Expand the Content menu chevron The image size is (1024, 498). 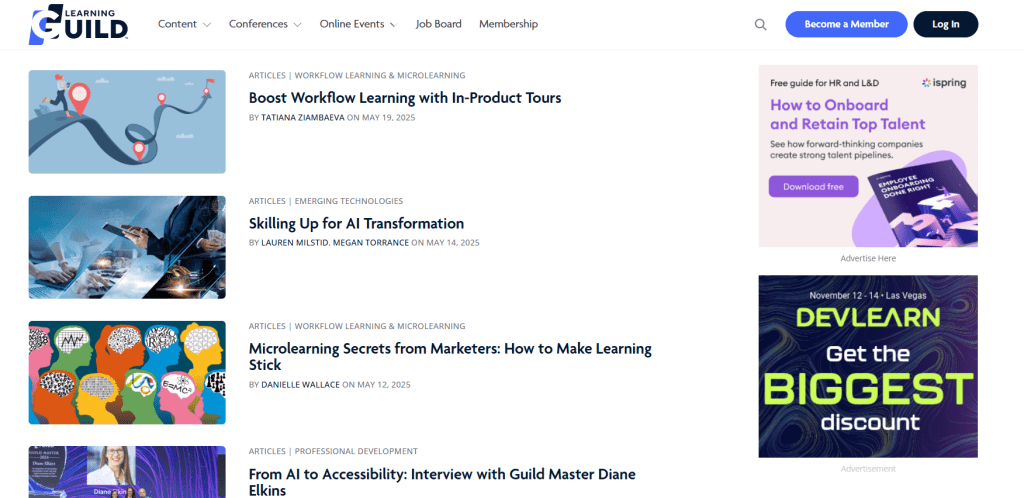coord(207,25)
